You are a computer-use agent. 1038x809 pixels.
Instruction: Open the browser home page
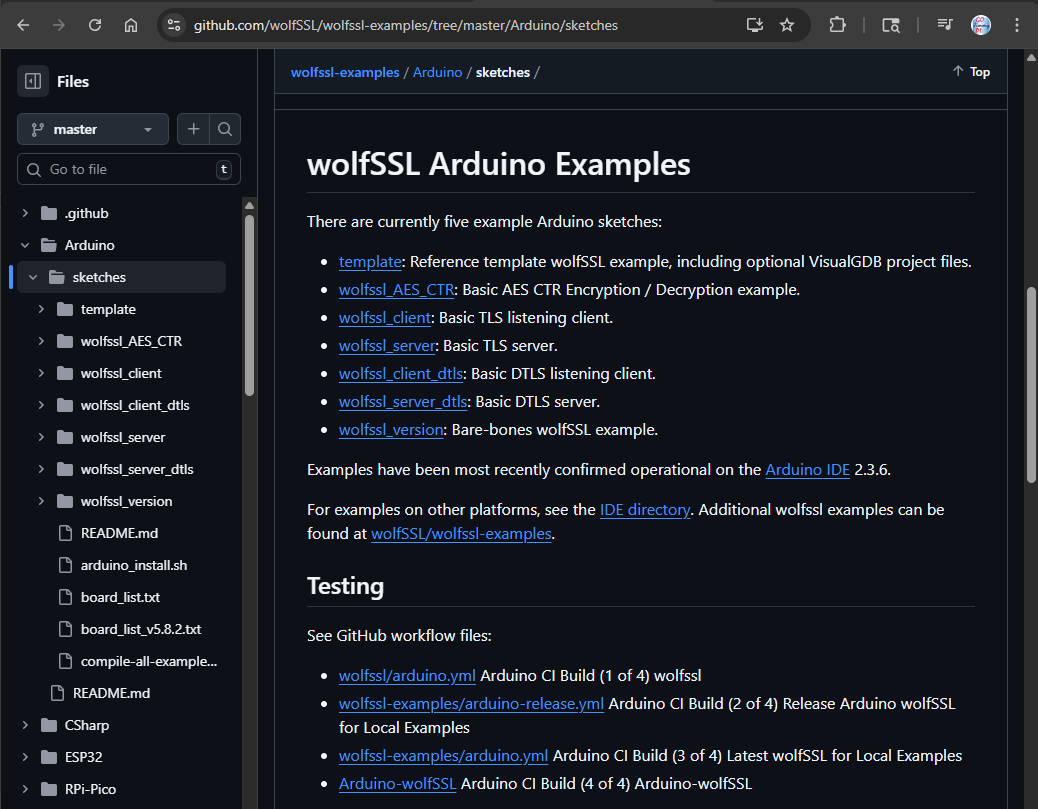click(131, 25)
